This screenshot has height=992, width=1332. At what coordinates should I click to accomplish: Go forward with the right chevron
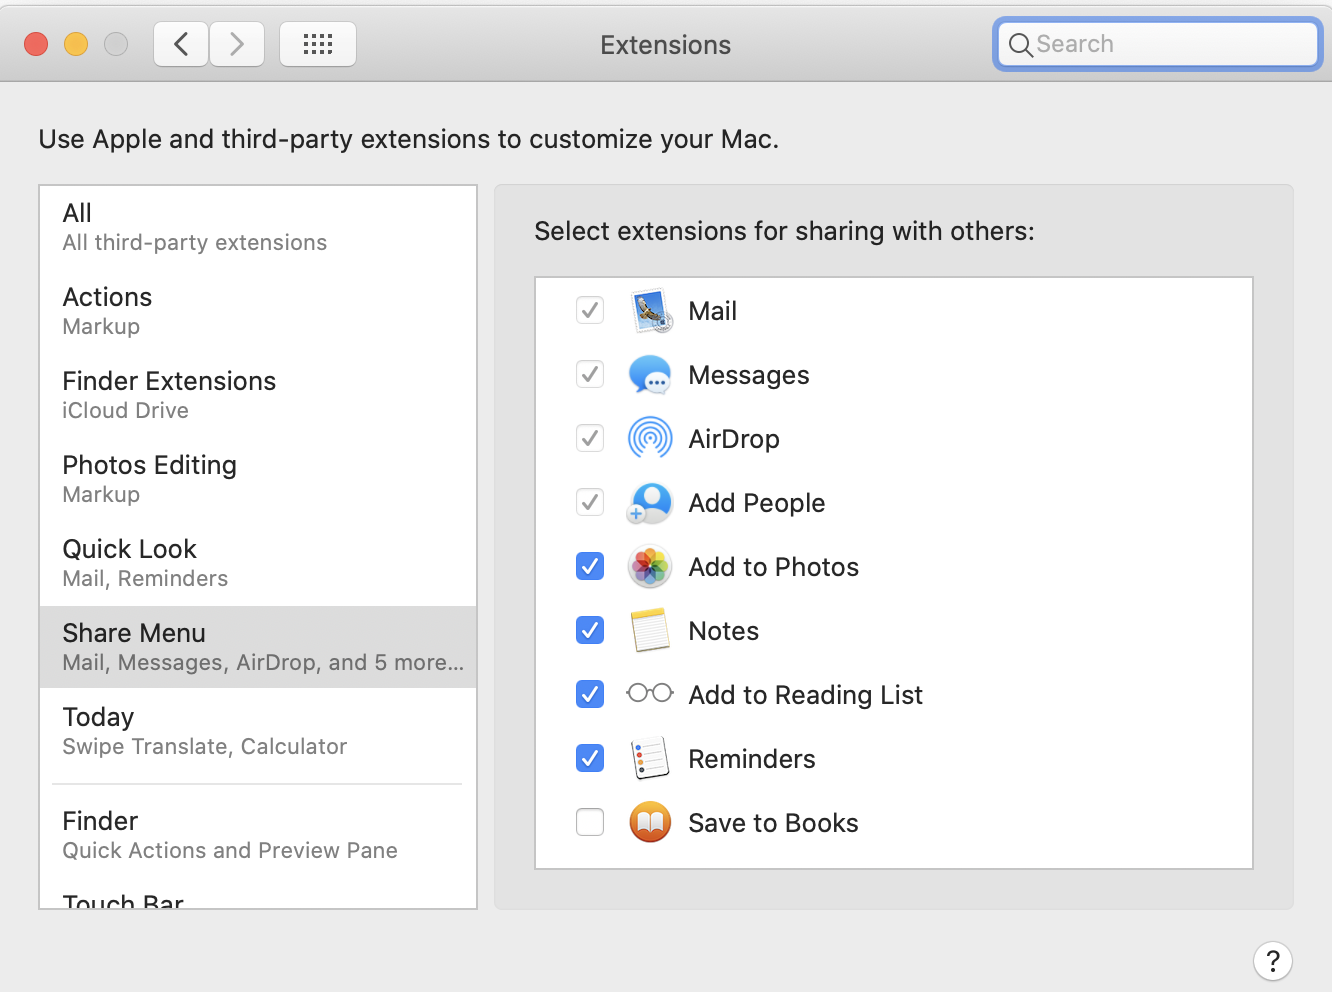(237, 44)
